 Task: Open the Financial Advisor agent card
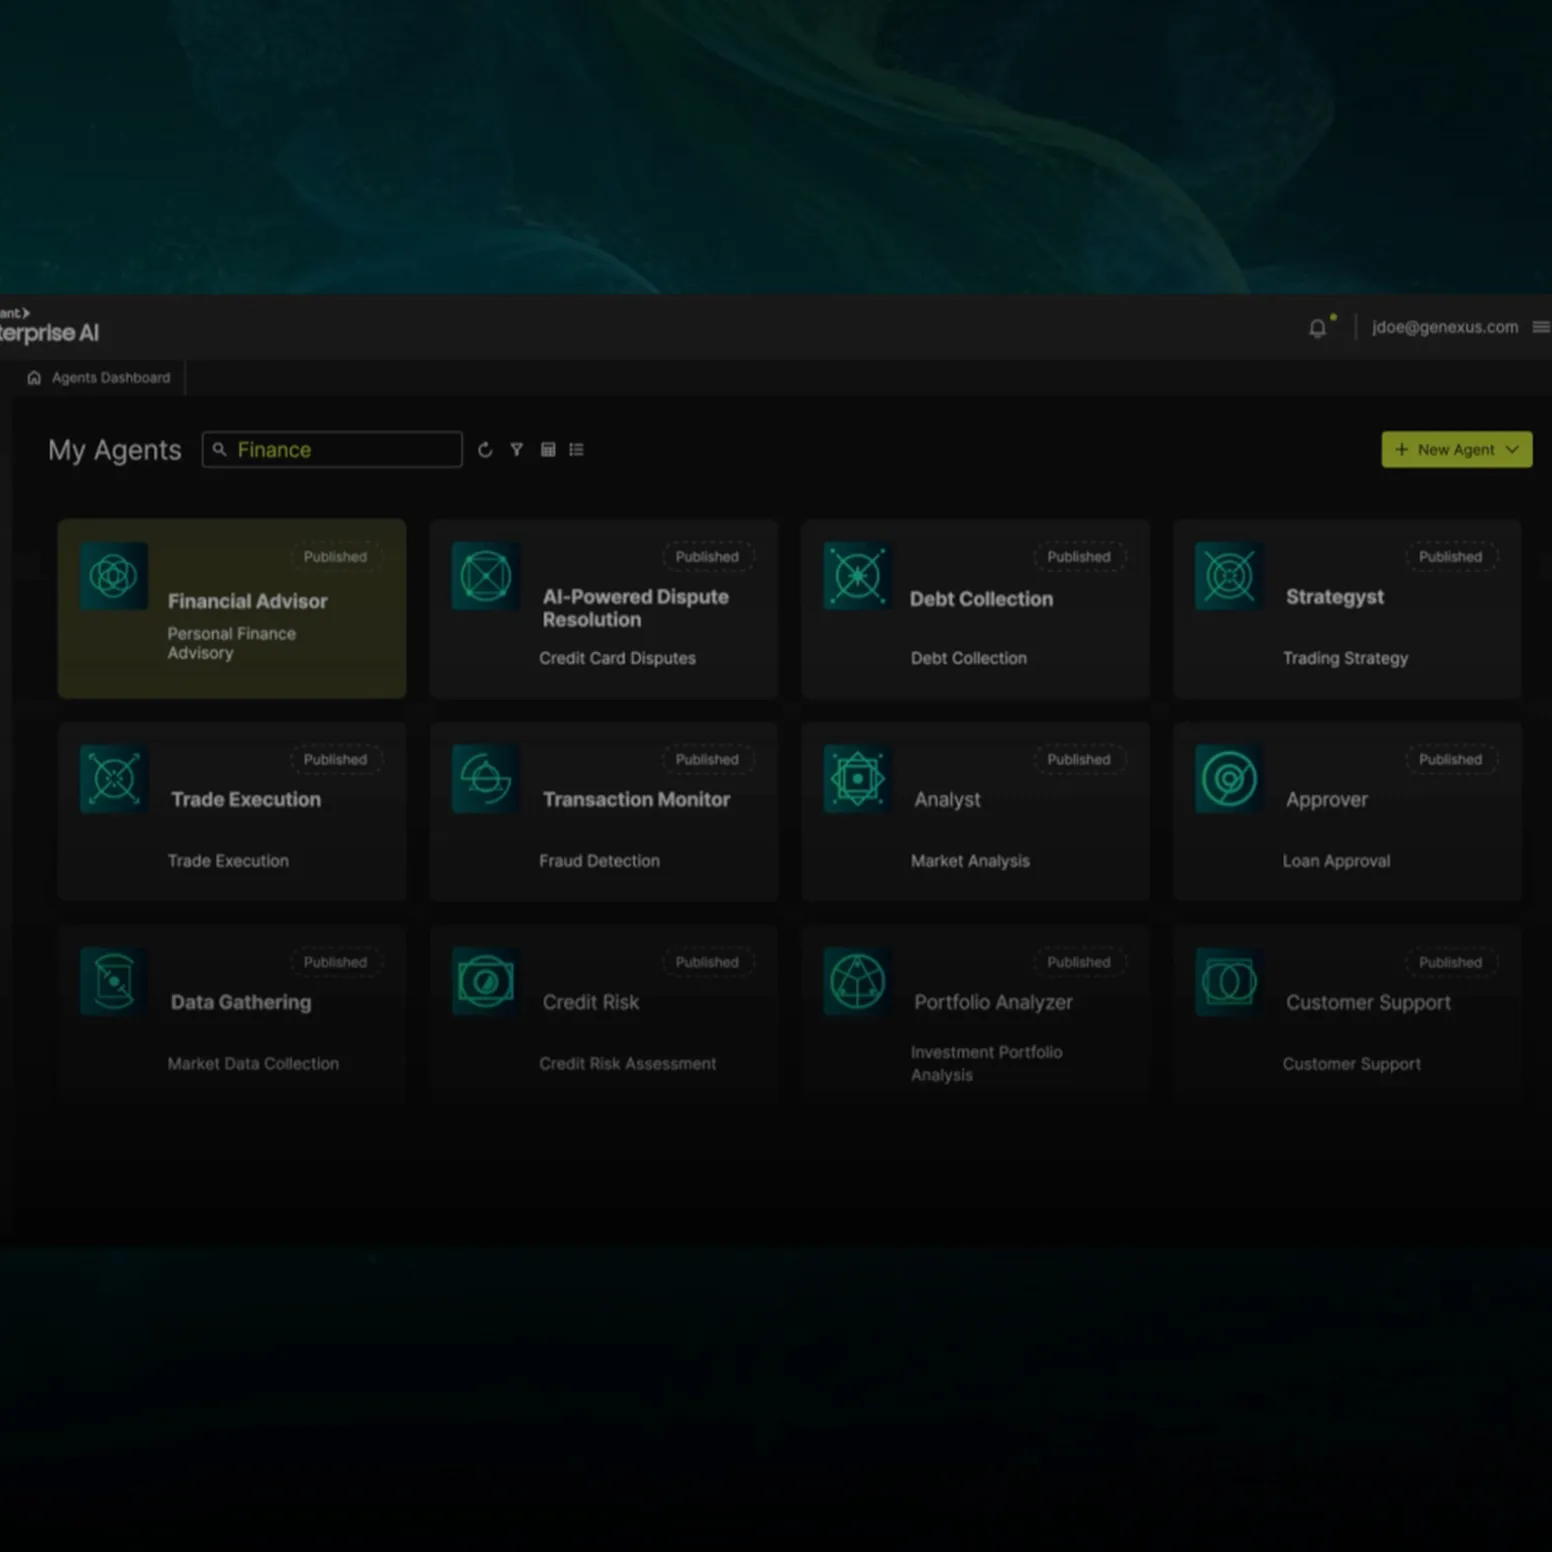tap(232, 608)
